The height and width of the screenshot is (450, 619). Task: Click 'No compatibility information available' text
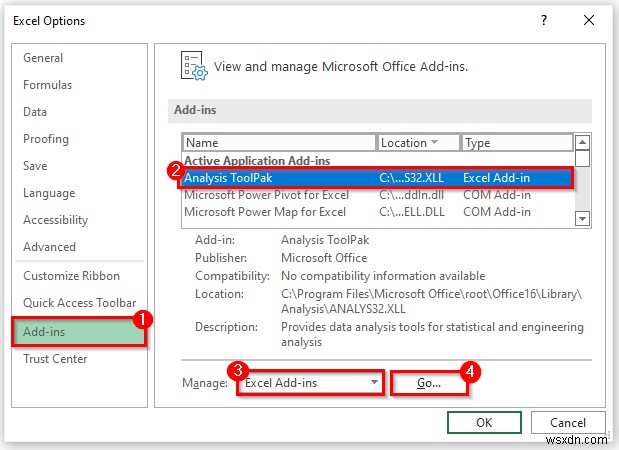point(383,276)
